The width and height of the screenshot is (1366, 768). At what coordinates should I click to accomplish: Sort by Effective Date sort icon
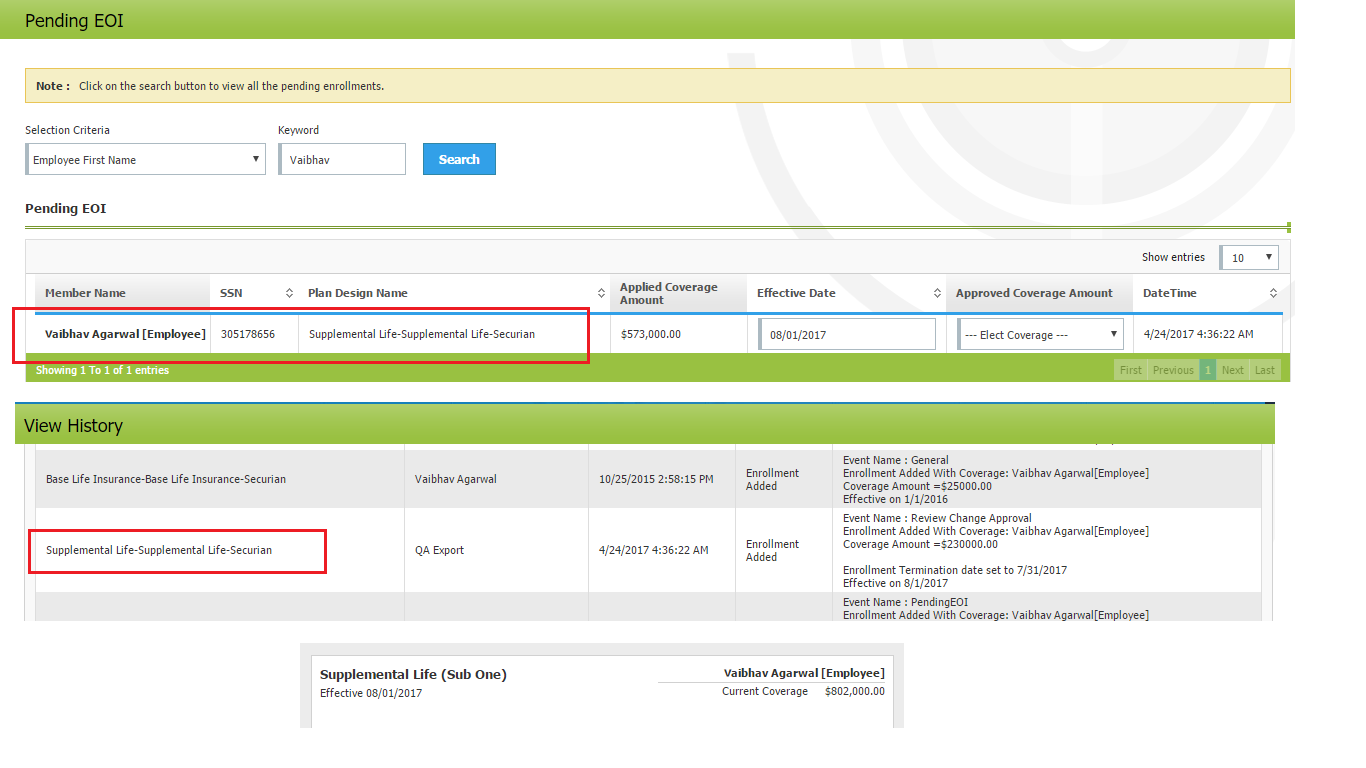pyautogui.click(x=937, y=293)
